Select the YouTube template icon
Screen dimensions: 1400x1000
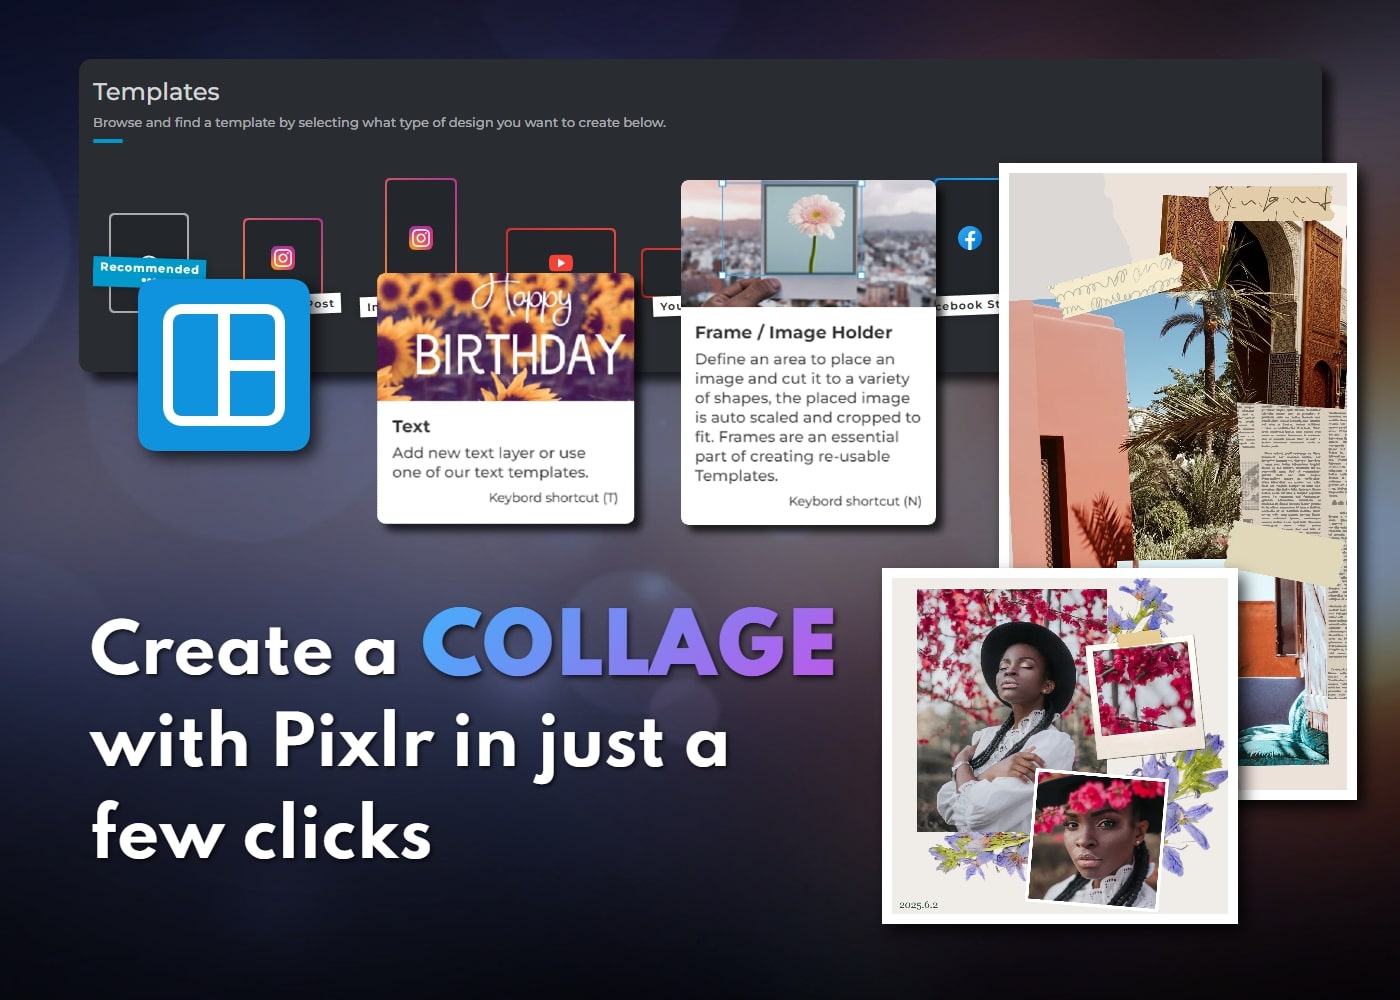(561, 263)
